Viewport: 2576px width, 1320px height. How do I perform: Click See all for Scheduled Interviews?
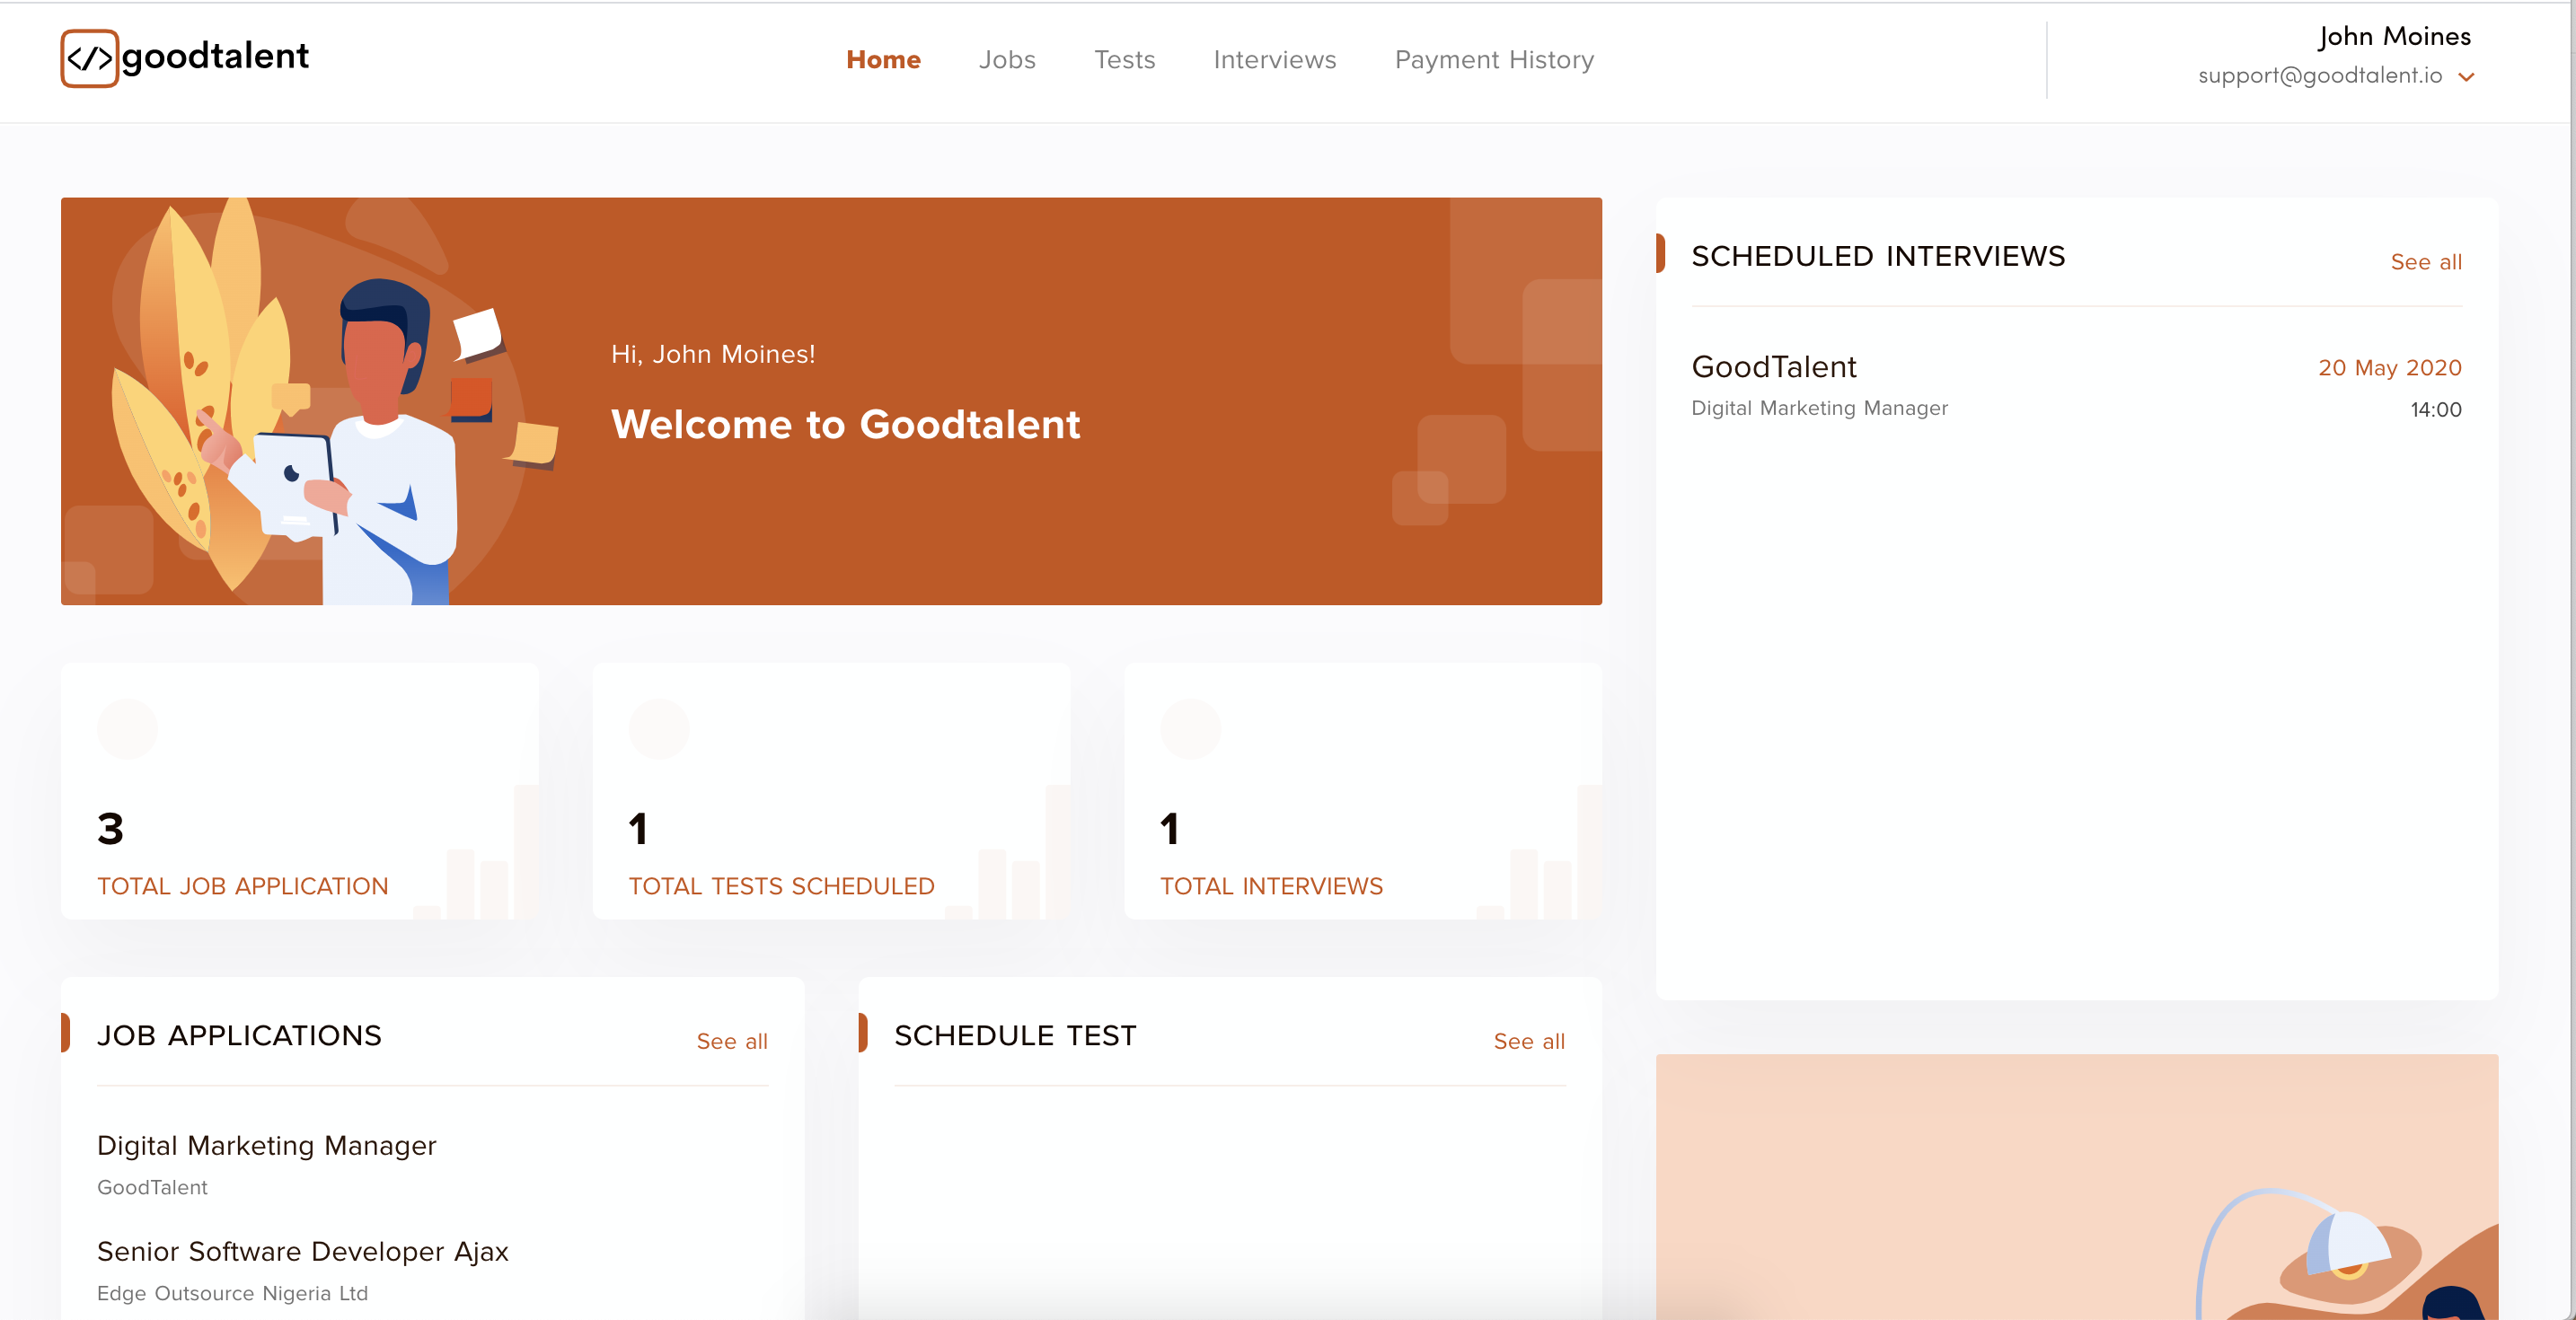[x=2425, y=262]
